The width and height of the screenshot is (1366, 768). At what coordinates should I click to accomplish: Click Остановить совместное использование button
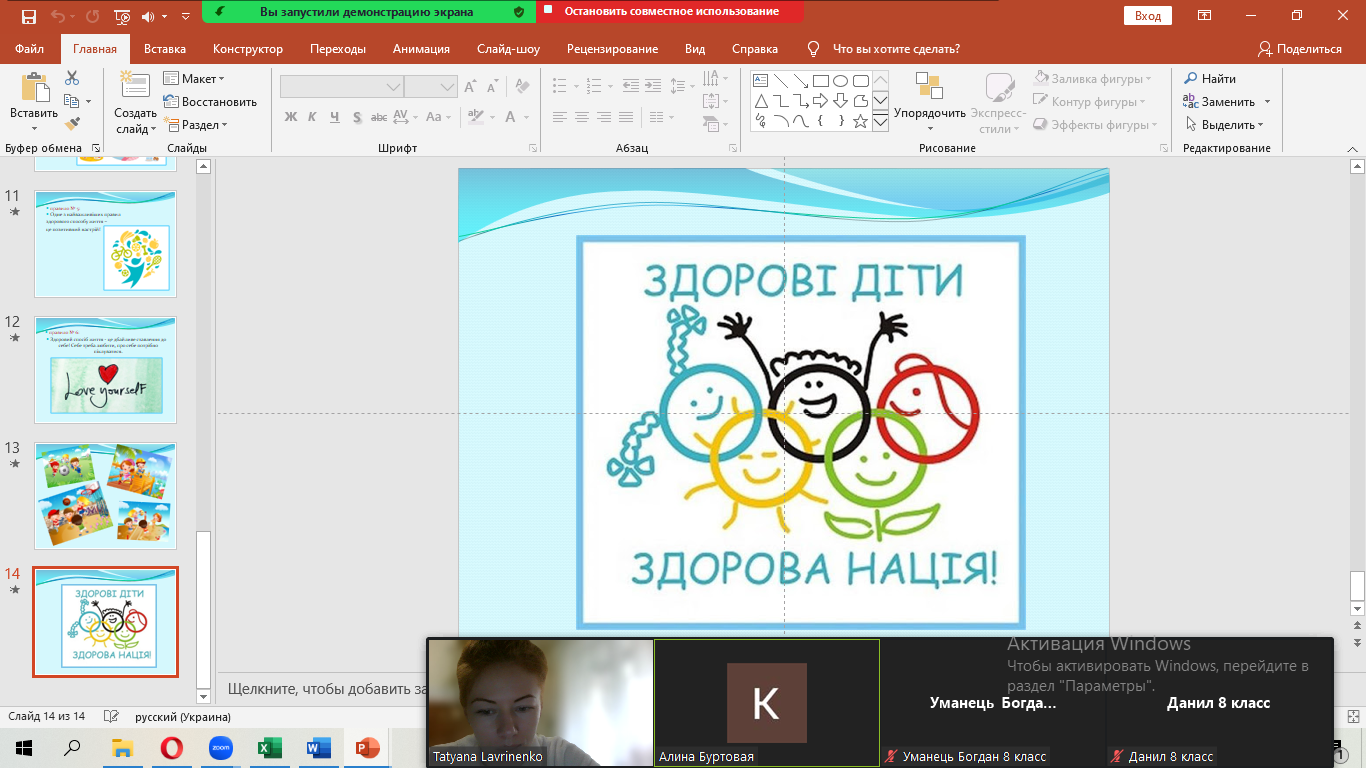(670, 12)
